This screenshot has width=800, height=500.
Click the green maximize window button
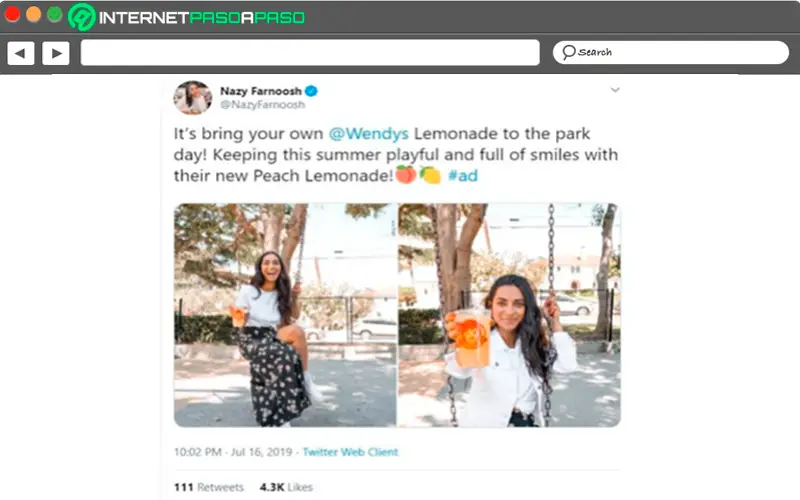click(54, 15)
